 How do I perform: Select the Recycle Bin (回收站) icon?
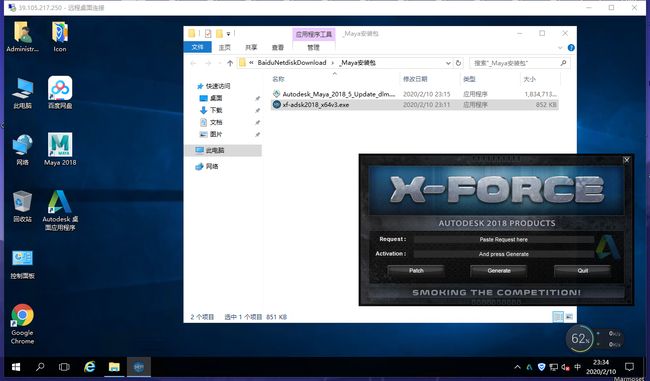tap(22, 206)
